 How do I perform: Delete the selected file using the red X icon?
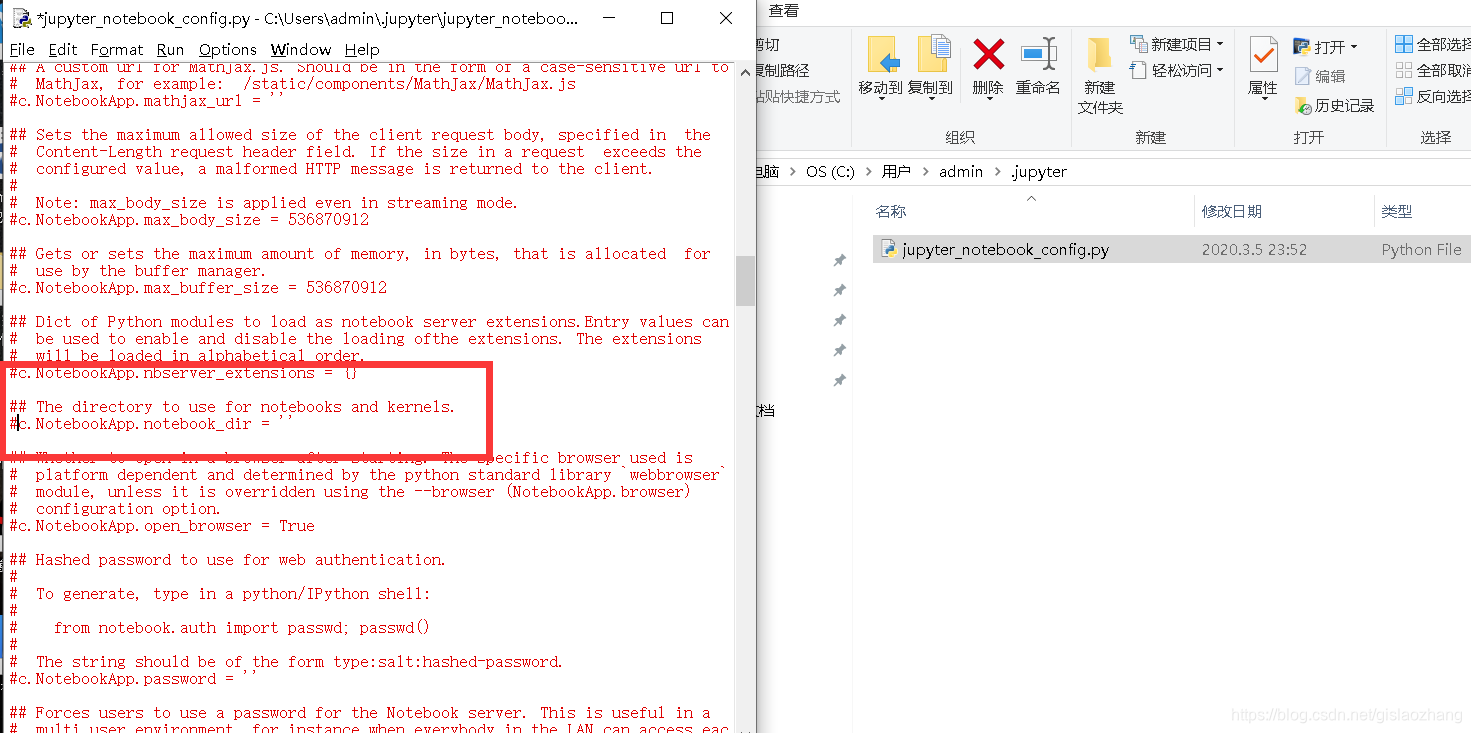[x=986, y=60]
